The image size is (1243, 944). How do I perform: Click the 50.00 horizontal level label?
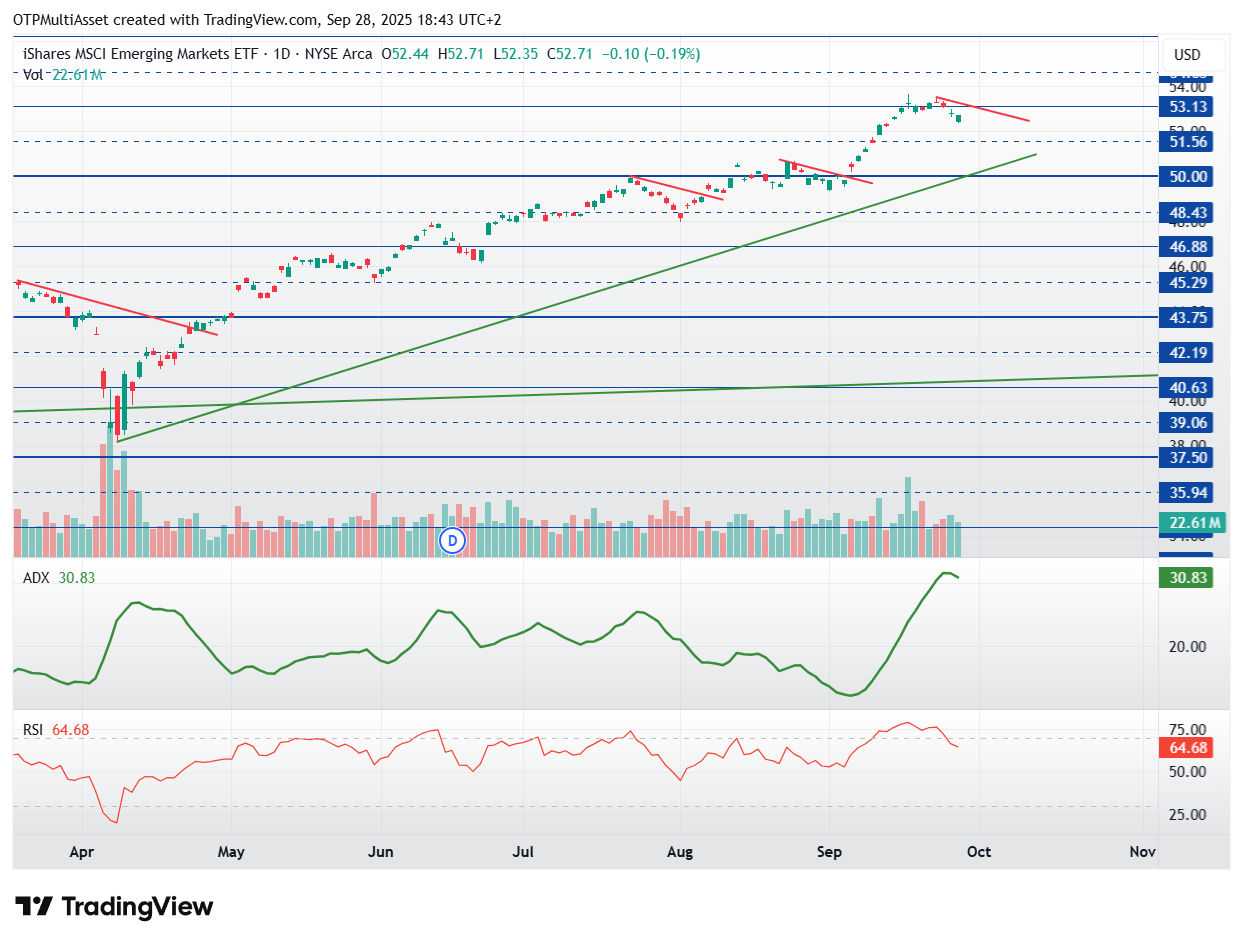click(x=1186, y=176)
